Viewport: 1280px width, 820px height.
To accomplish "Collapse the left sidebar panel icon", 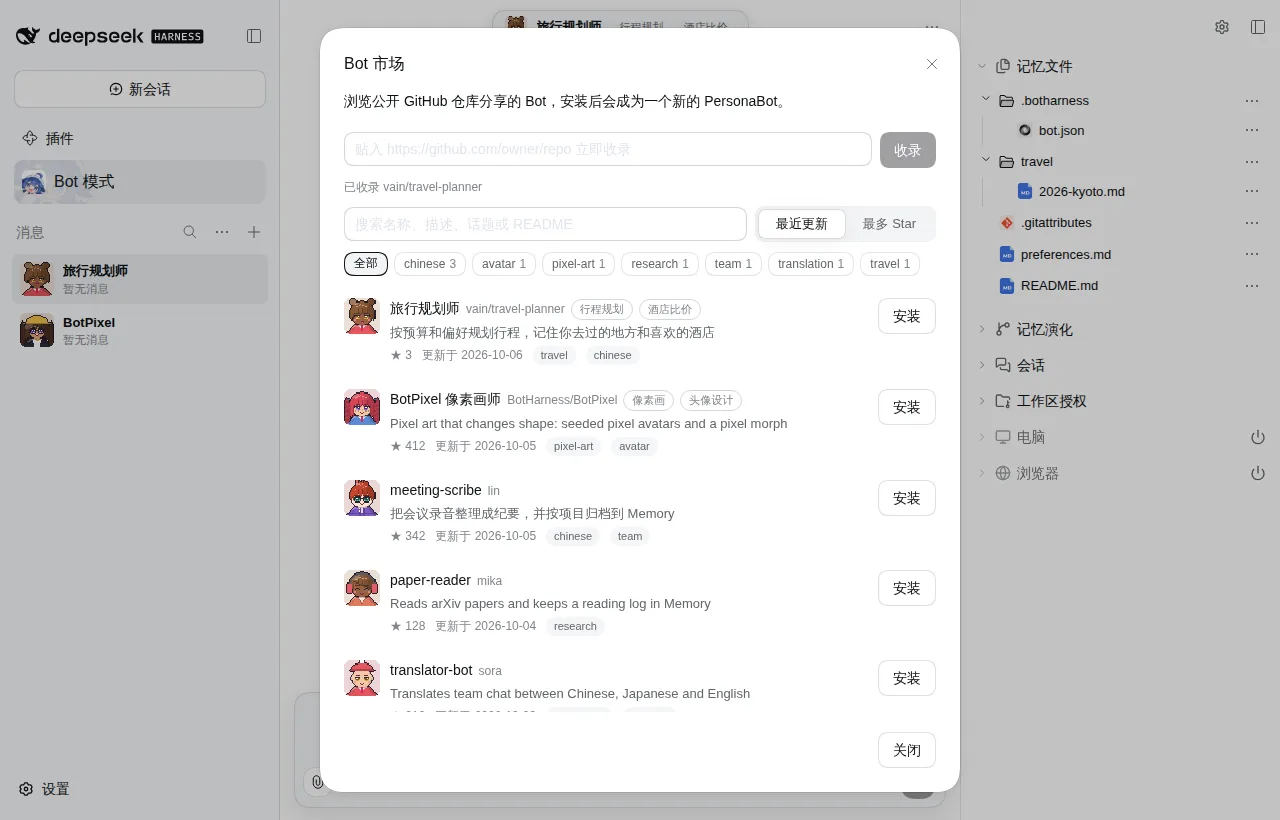I will [254, 36].
